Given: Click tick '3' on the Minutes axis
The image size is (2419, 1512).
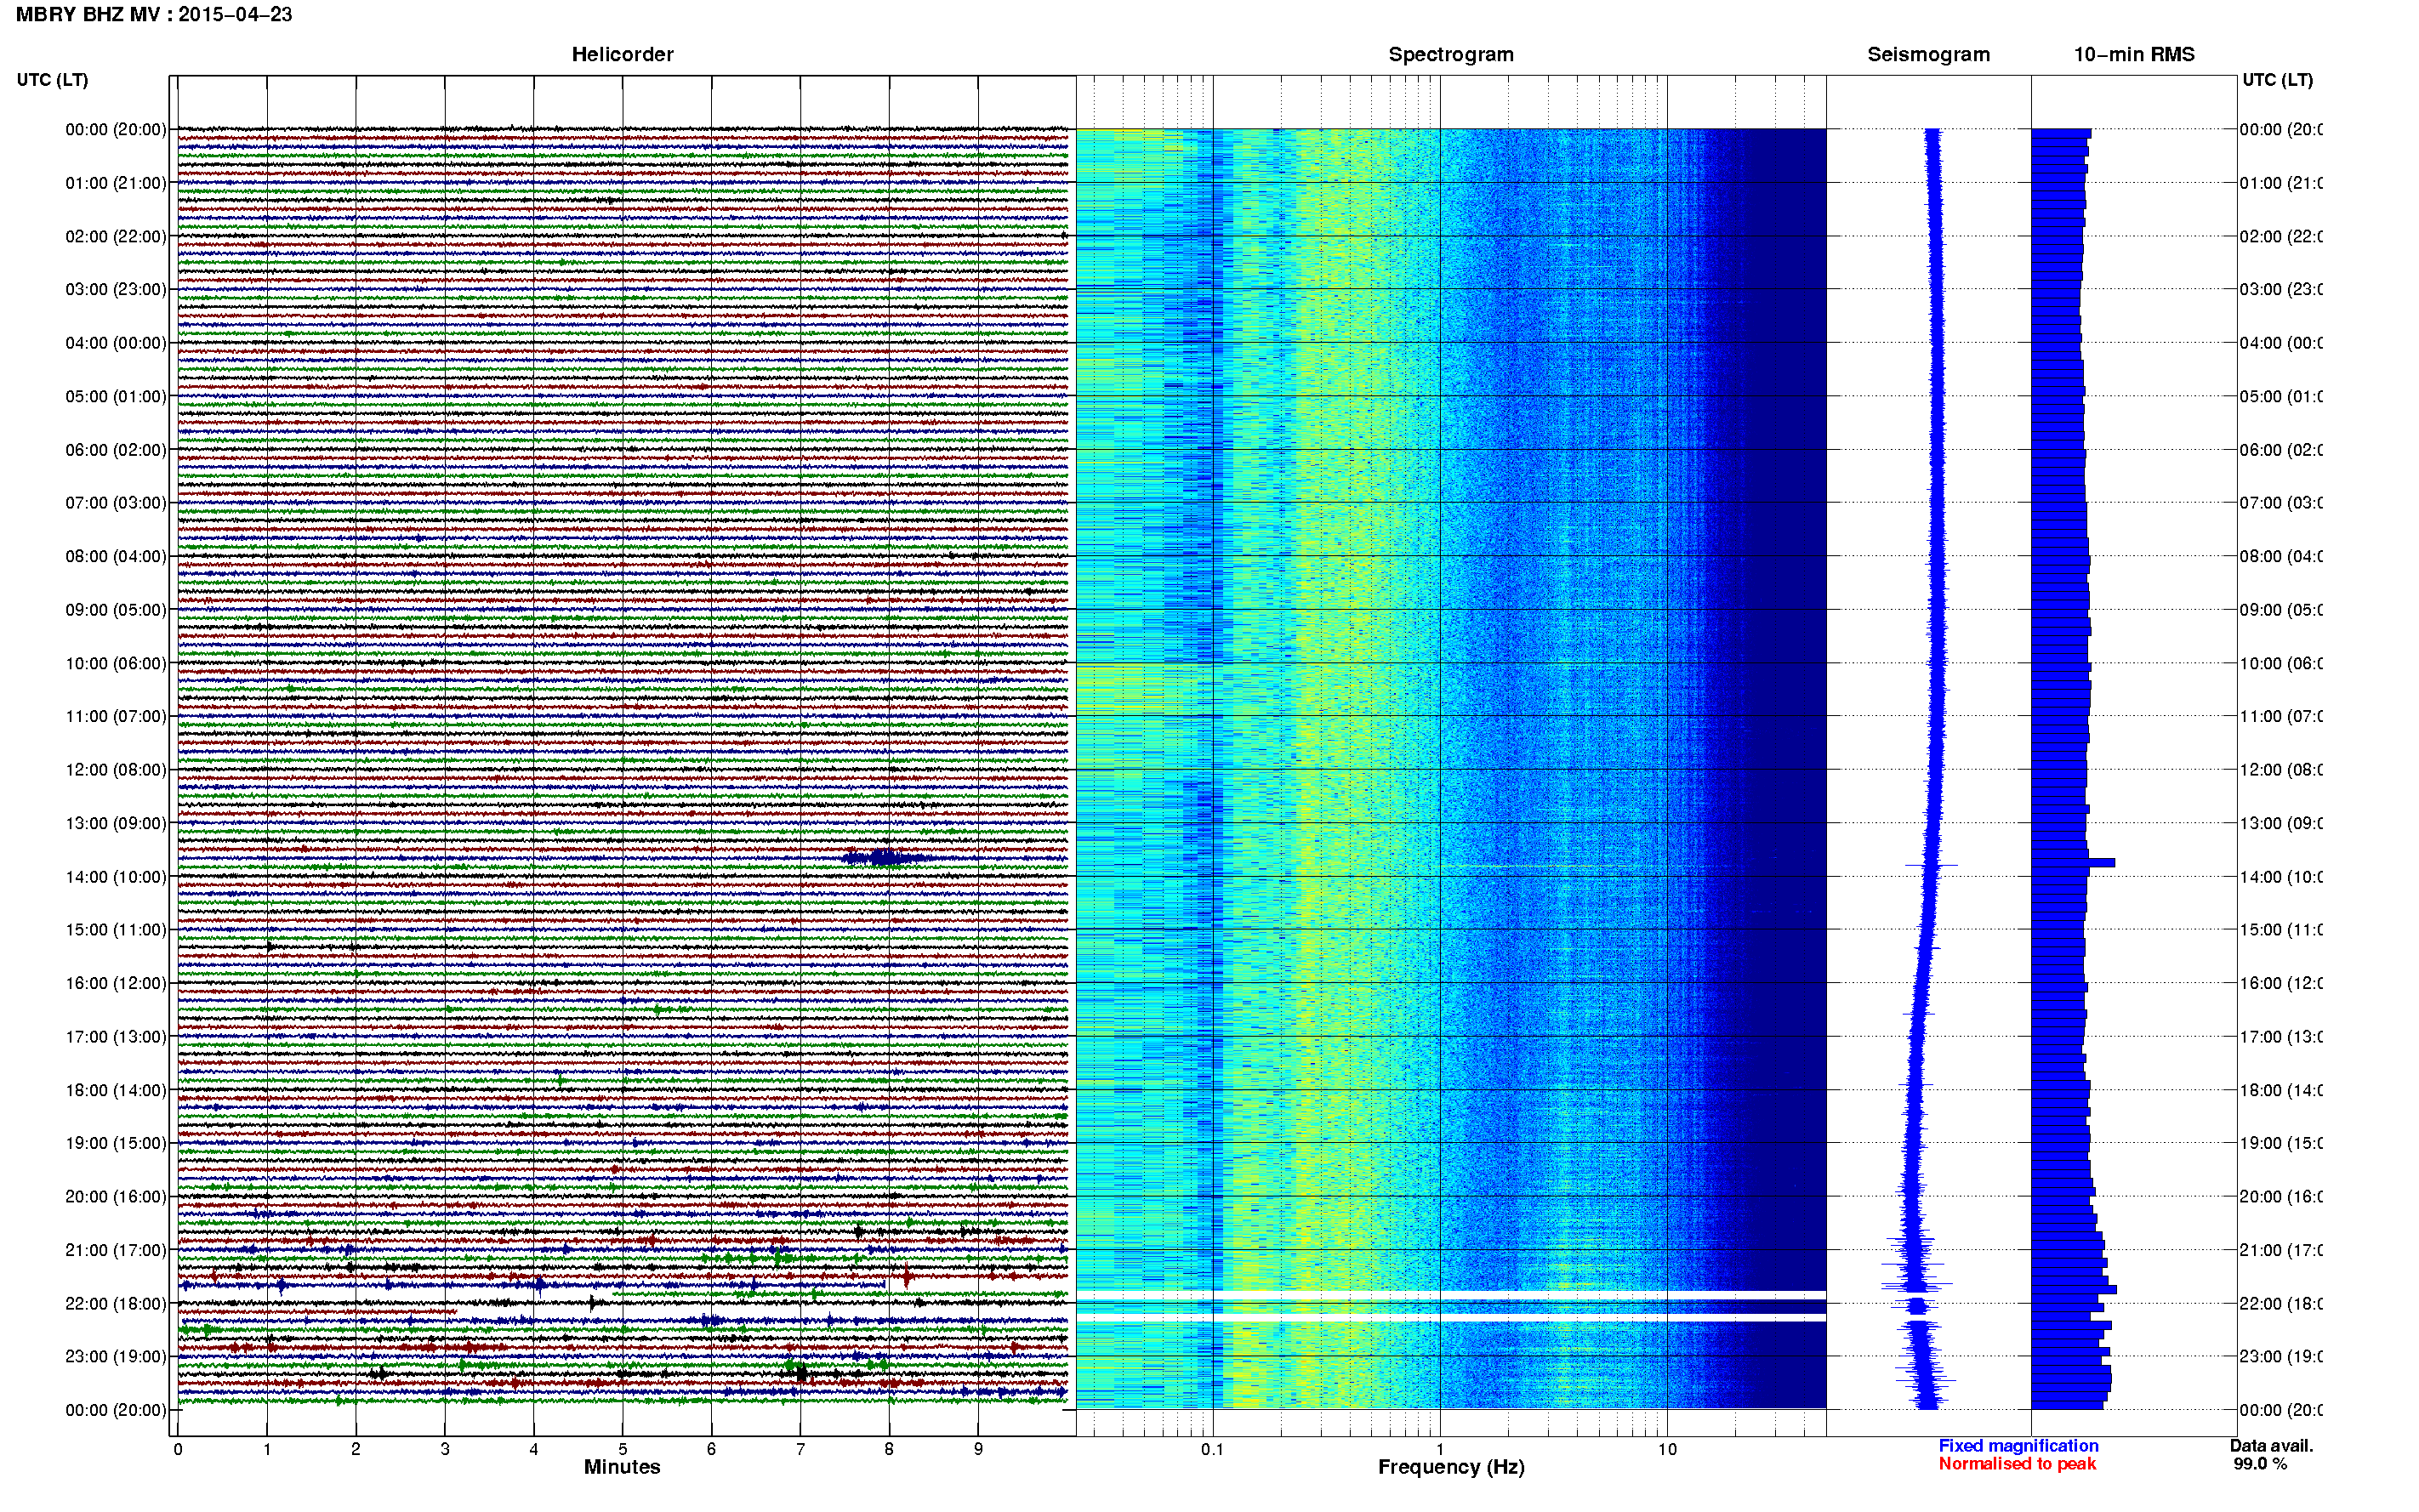Looking at the screenshot, I should point(445,1449).
